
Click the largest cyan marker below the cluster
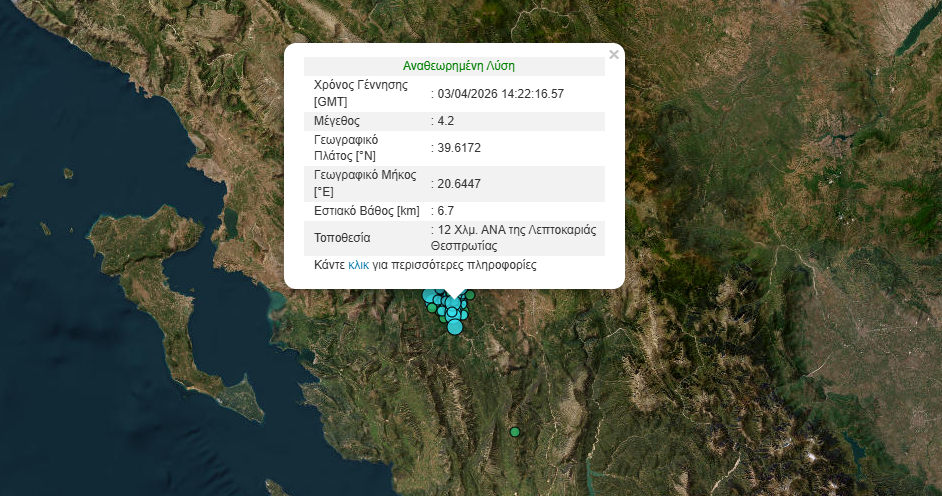[x=455, y=326]
